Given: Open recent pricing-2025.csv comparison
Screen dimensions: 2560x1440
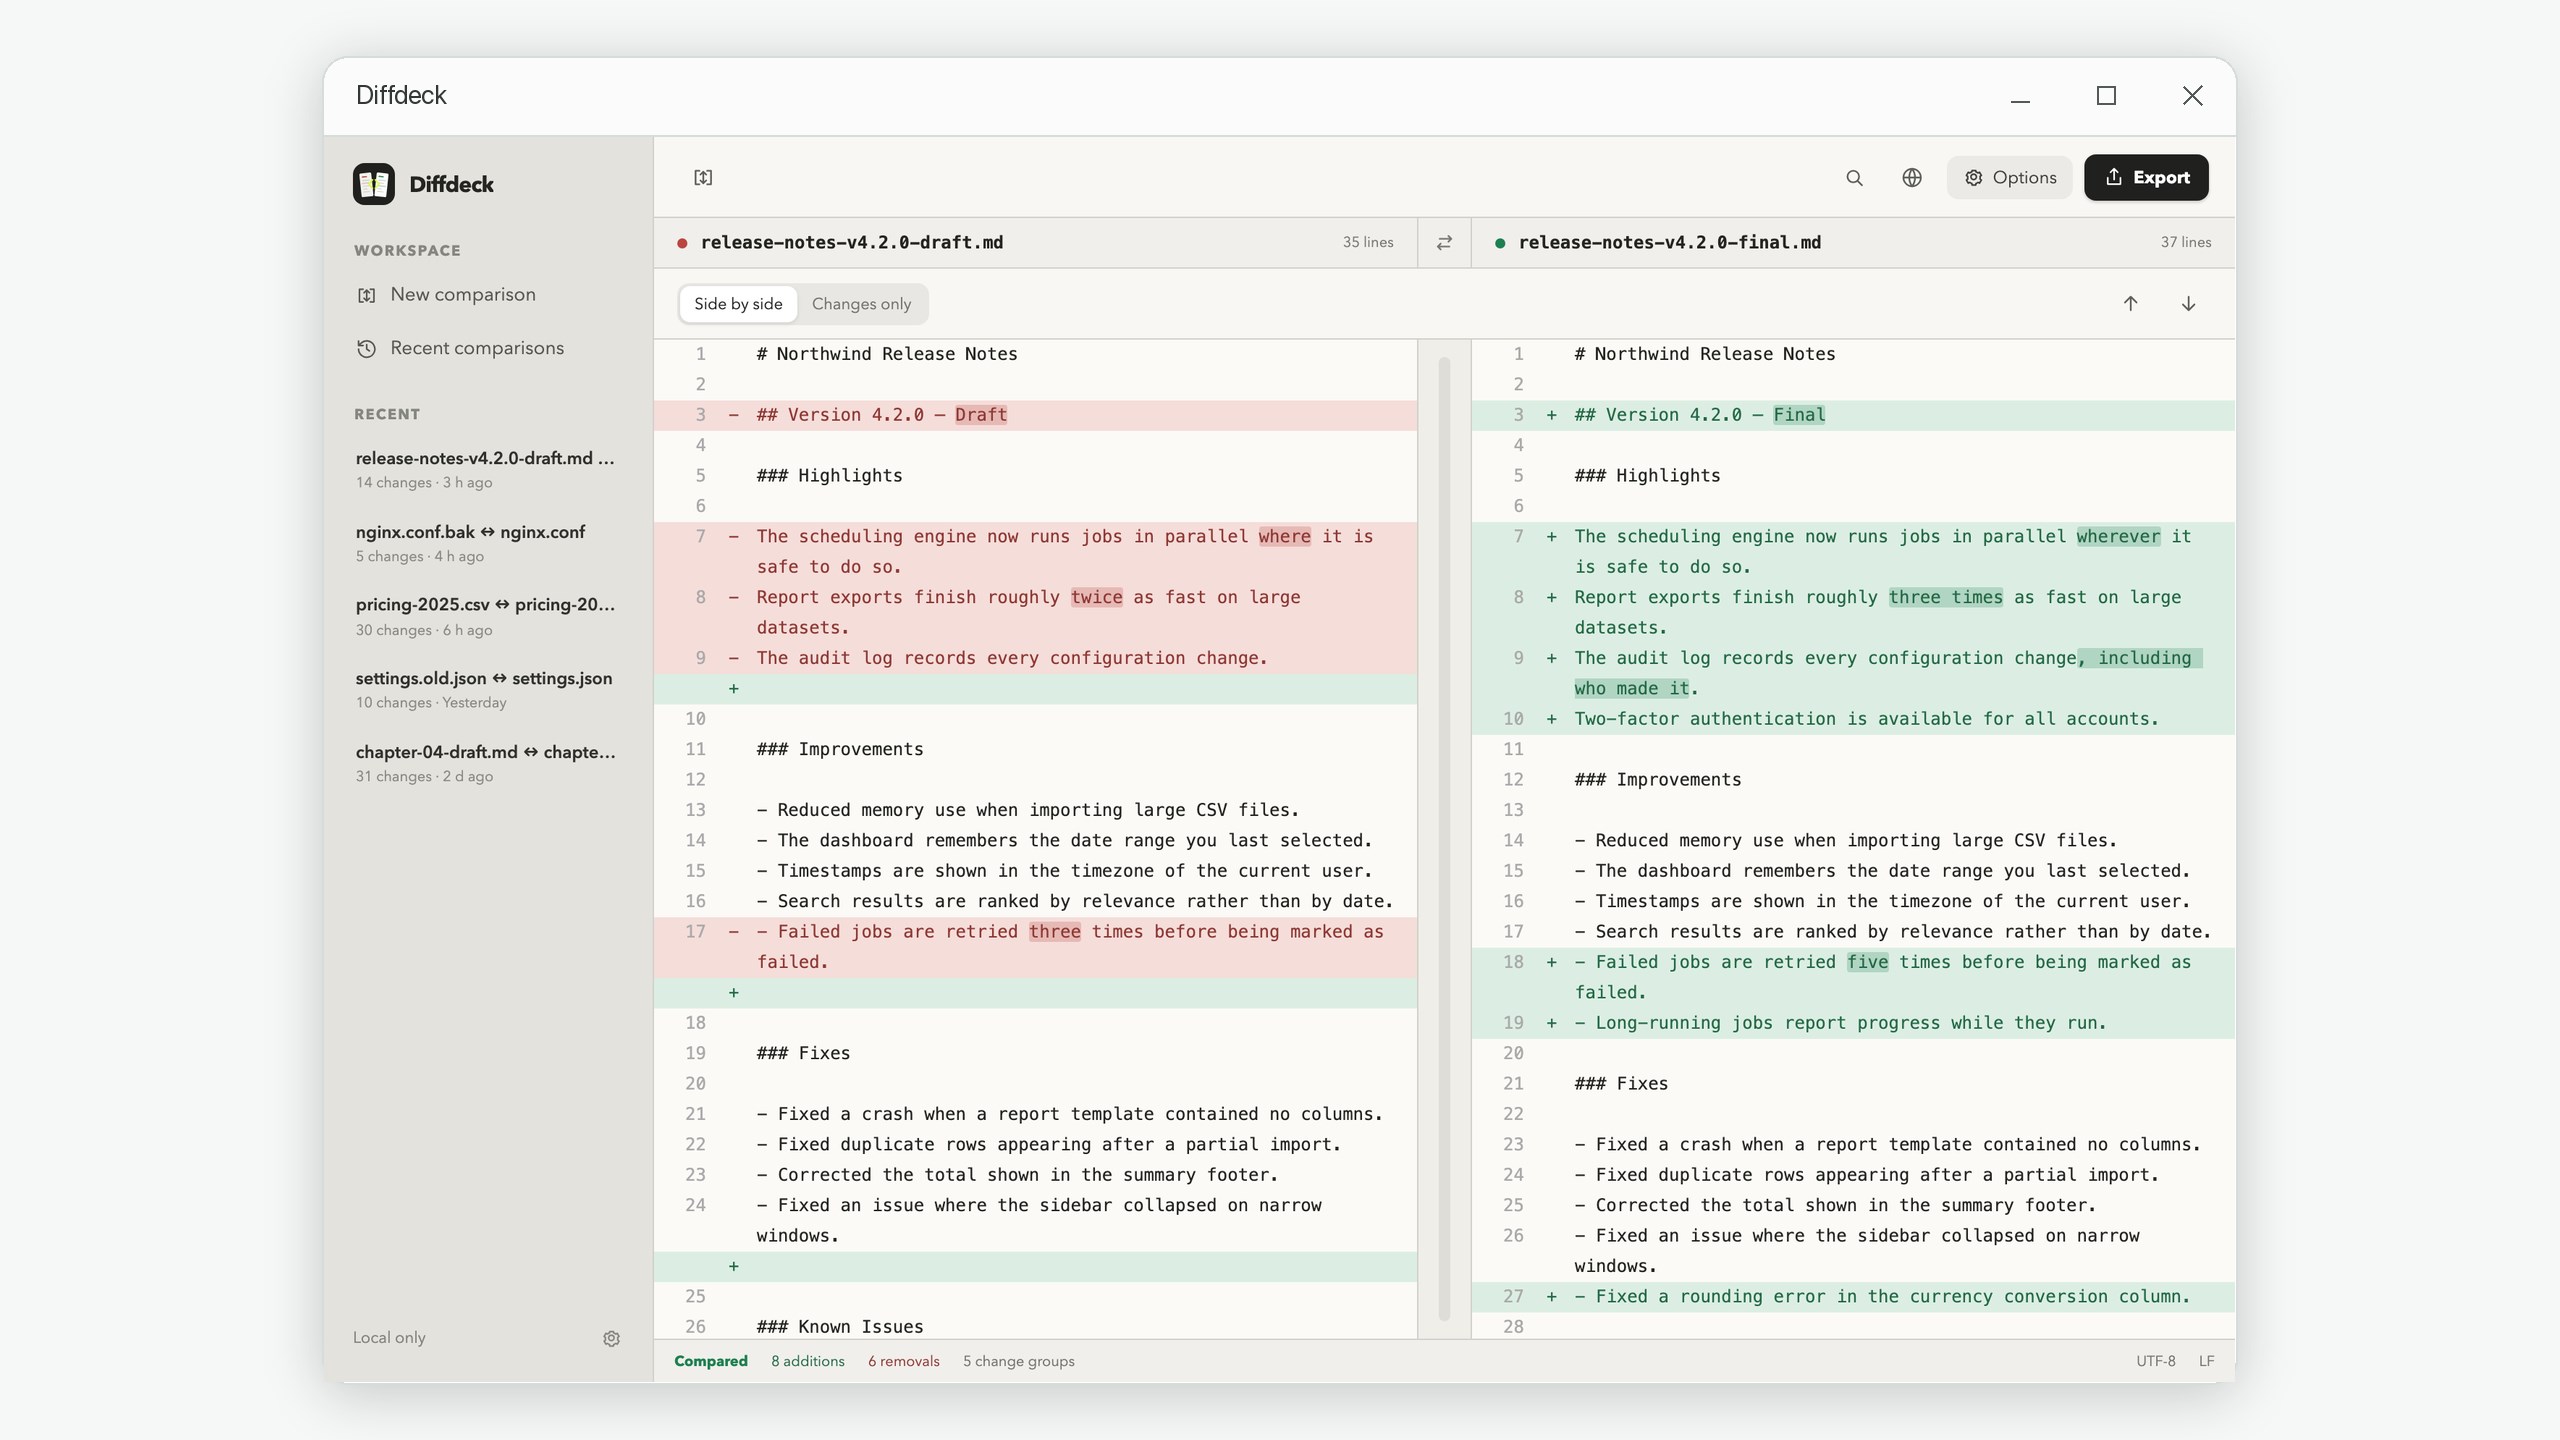Looking at the screenshot, I should pos(487,616).
